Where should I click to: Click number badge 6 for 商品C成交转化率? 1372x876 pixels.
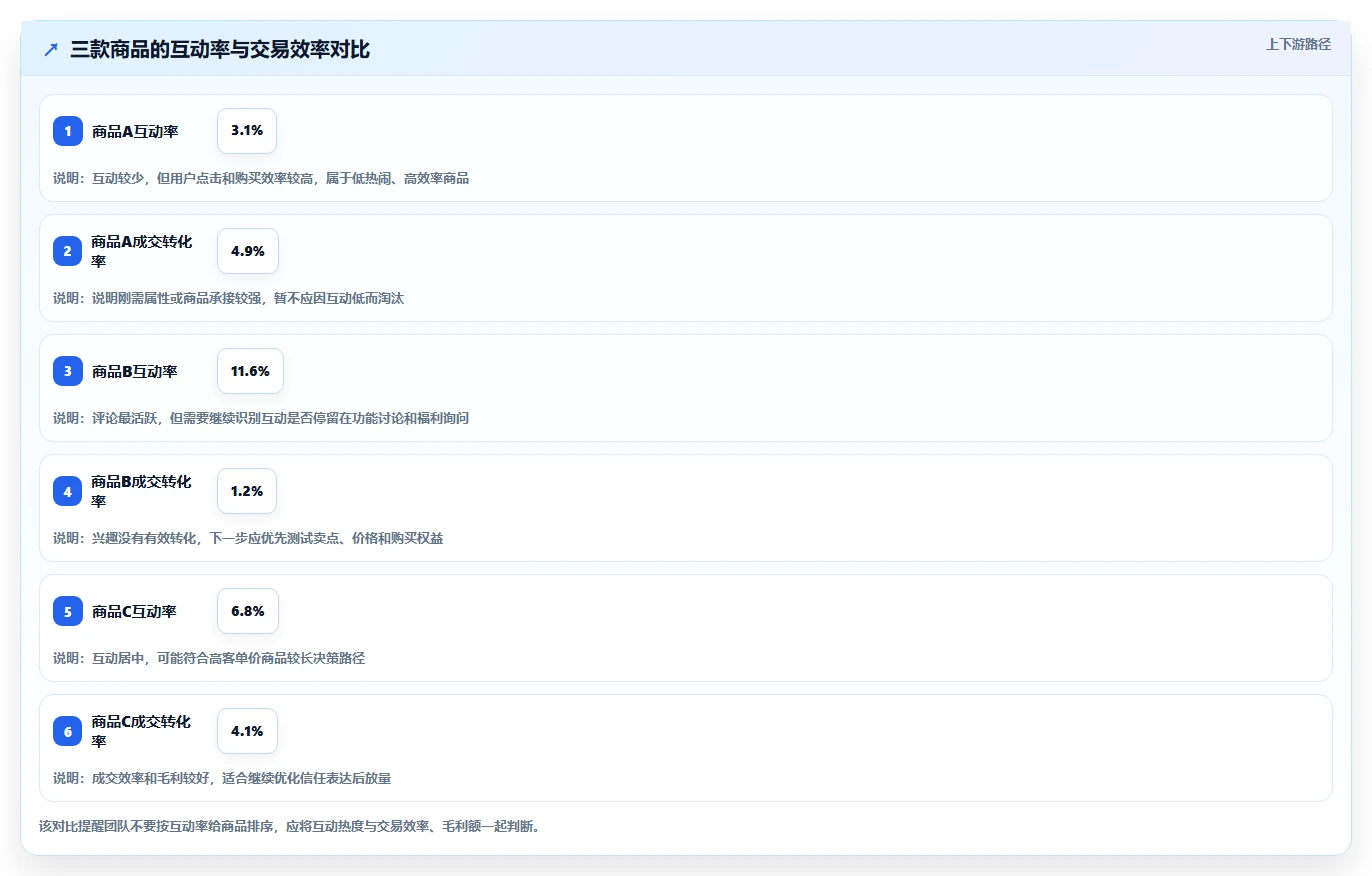68,731
